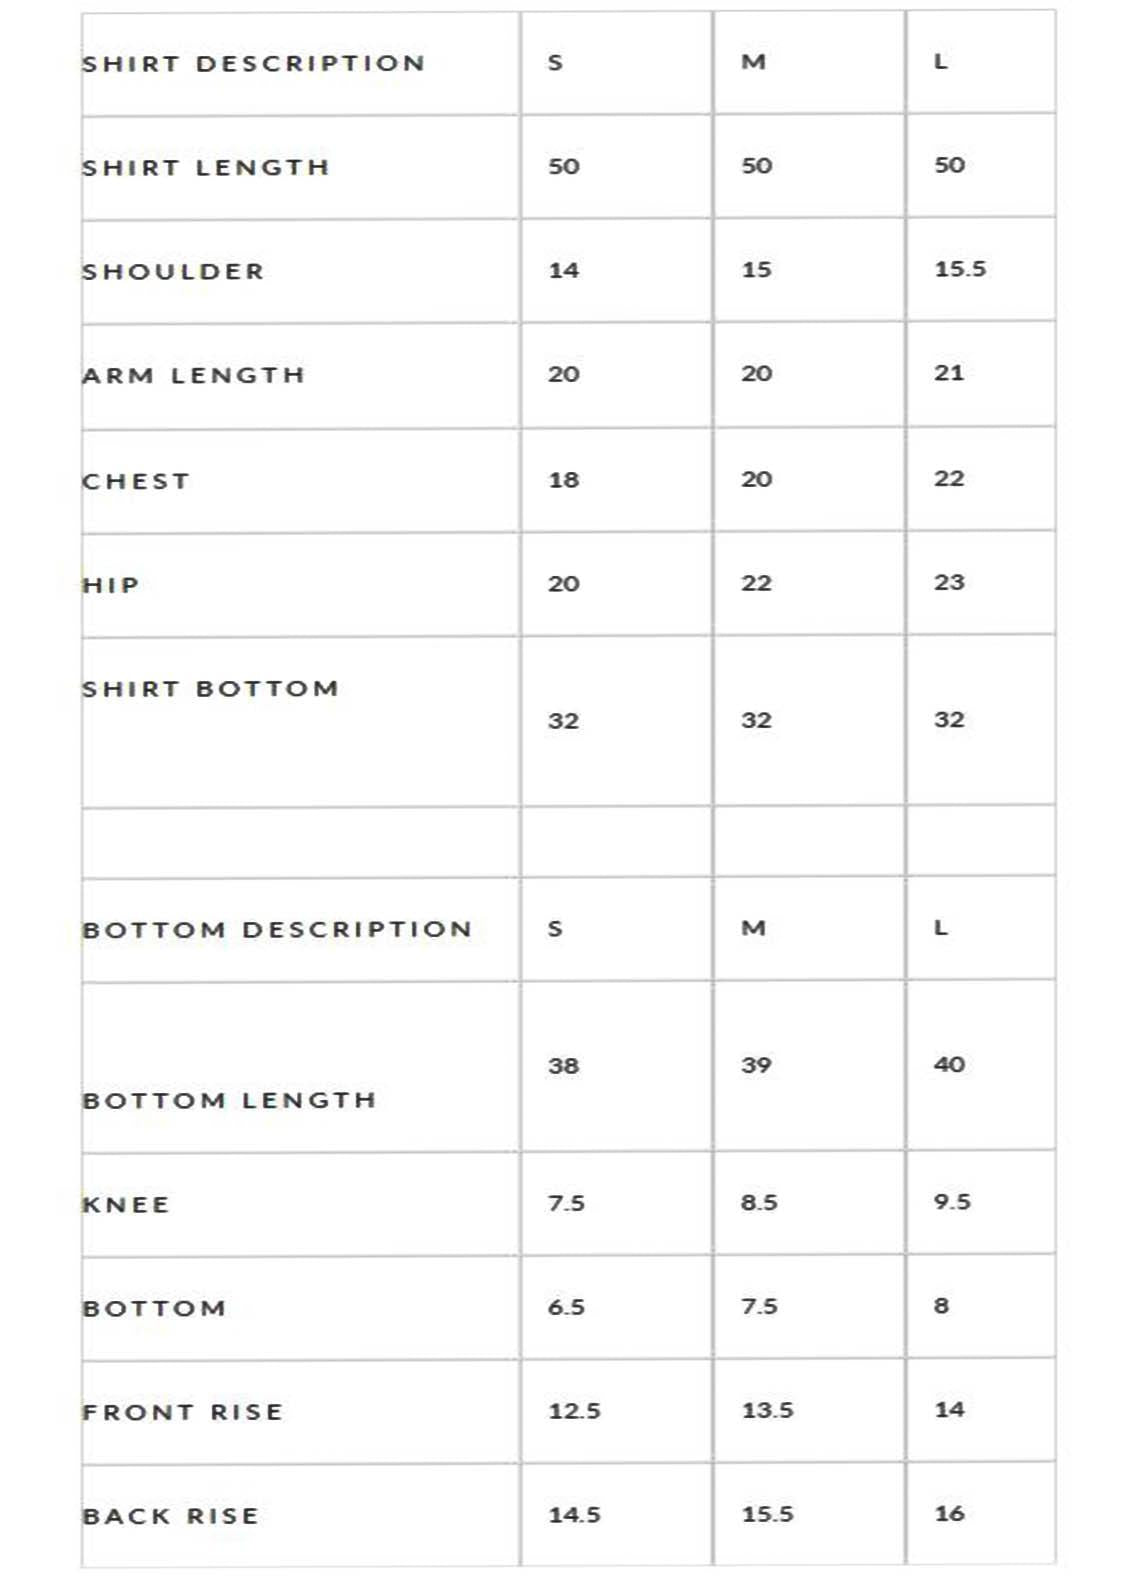Click the BACK RISE row label
Screen dimensions: 1138x1584
tap(171, 1517)
